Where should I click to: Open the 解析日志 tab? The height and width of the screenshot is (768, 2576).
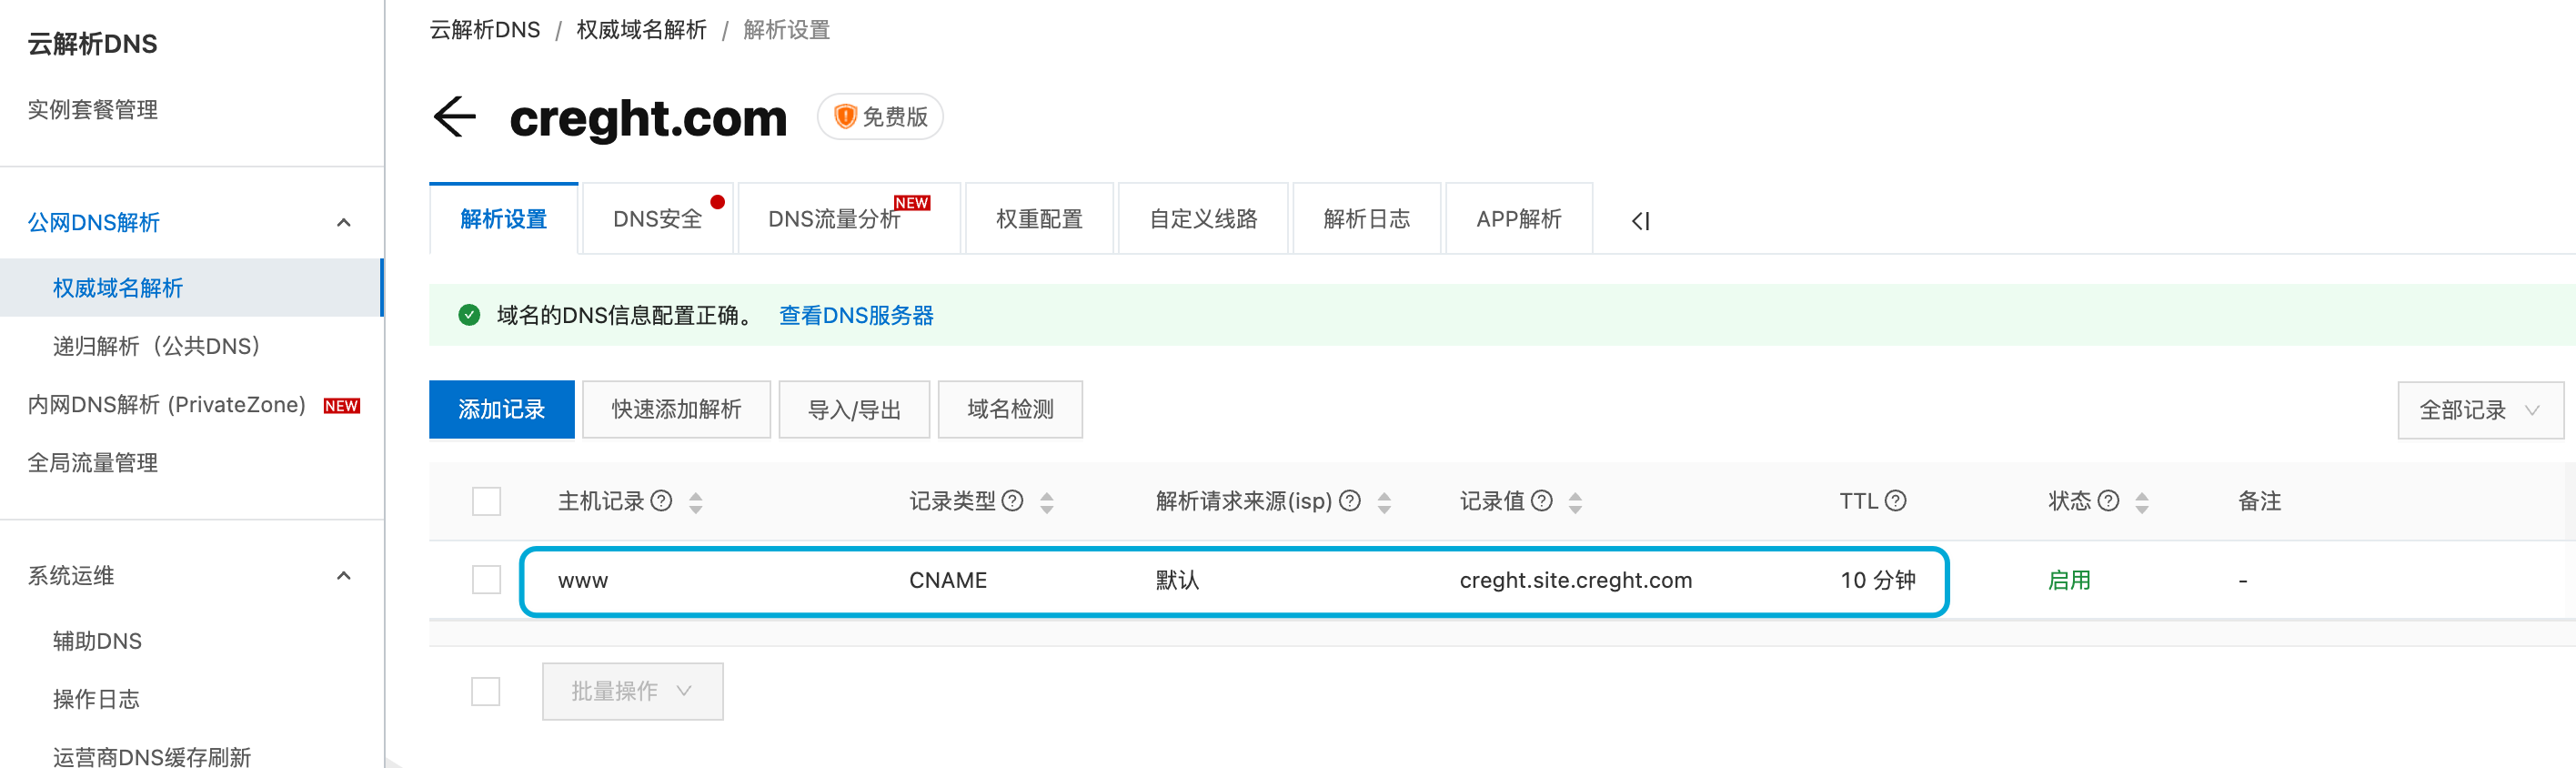point(1366,219)
